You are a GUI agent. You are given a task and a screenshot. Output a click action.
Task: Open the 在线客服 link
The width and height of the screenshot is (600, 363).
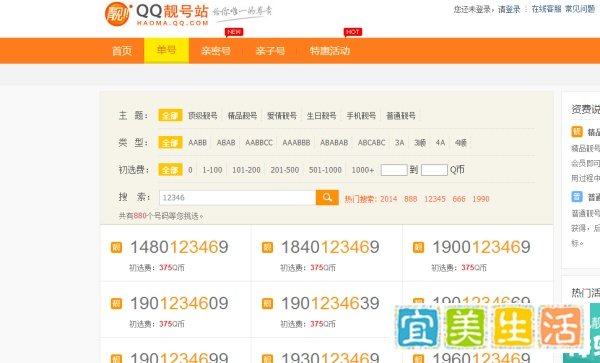click(x=546, y=10)
